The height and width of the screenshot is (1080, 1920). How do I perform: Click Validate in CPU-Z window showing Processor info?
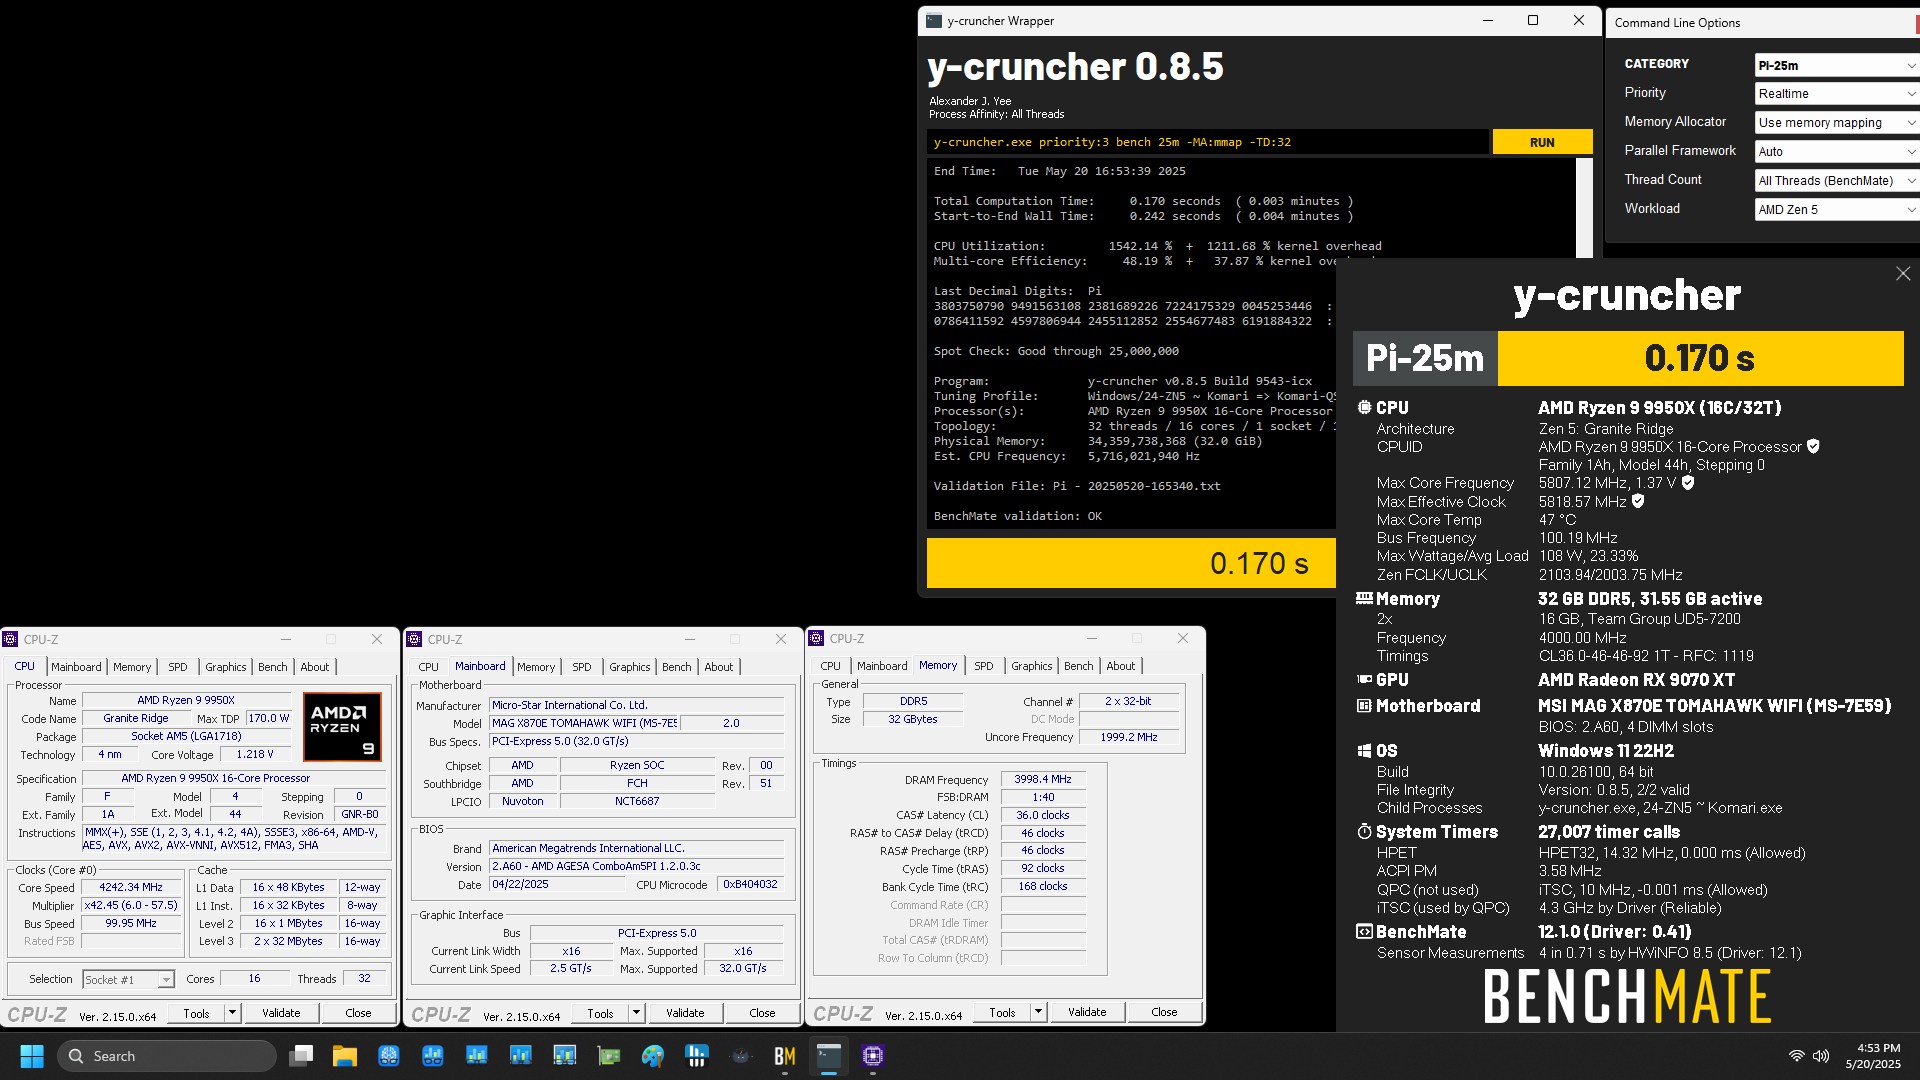(x=281, y=1013)
